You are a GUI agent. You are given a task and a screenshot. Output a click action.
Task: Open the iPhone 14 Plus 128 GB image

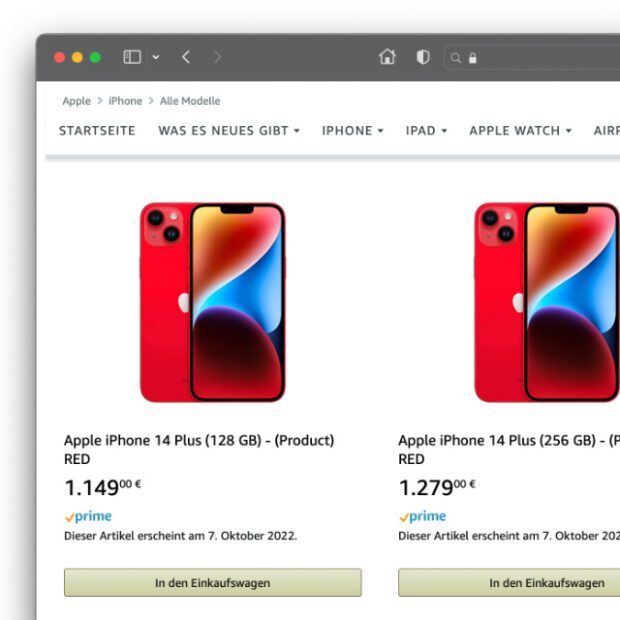[x=212, y=302]
